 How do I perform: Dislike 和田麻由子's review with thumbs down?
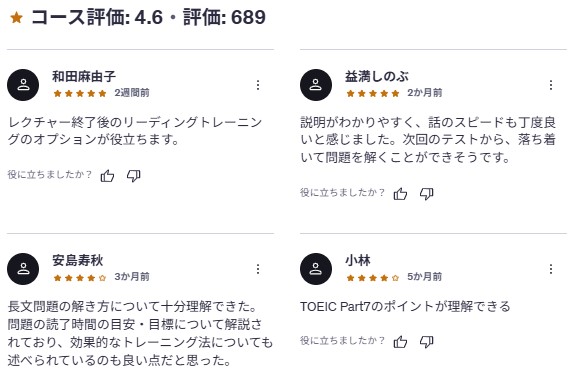coord(133,176)
